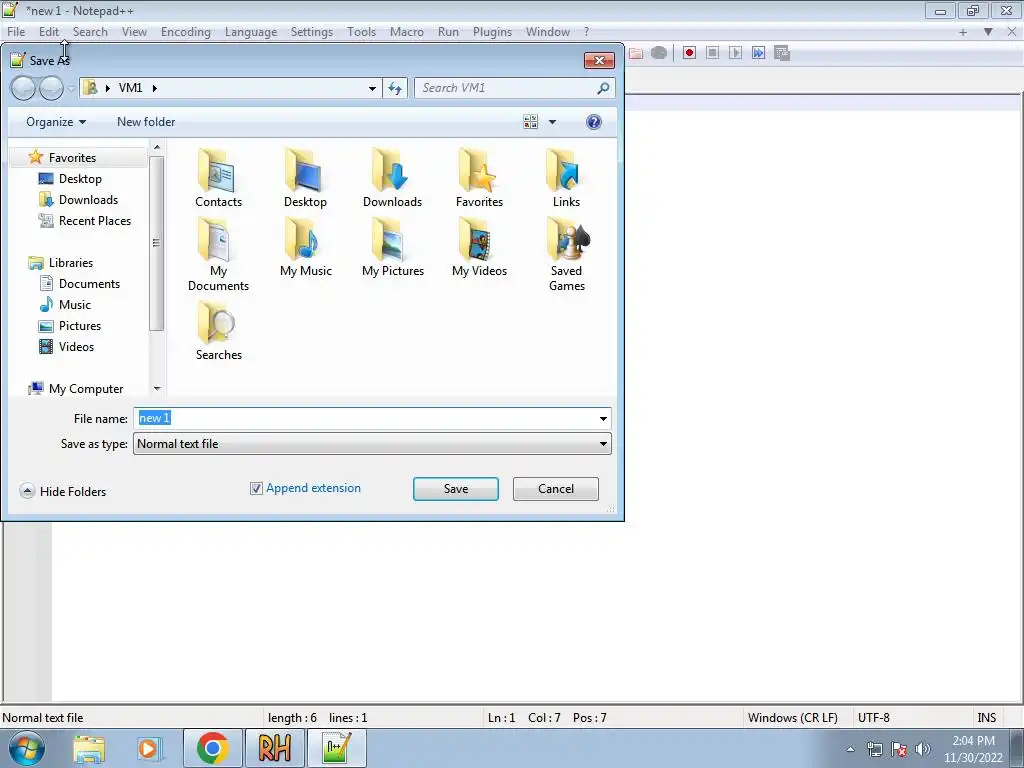Viewport: 1024px width, 768px height.
Task: Show hidden system tray icons
Action: tap(850, 749)
